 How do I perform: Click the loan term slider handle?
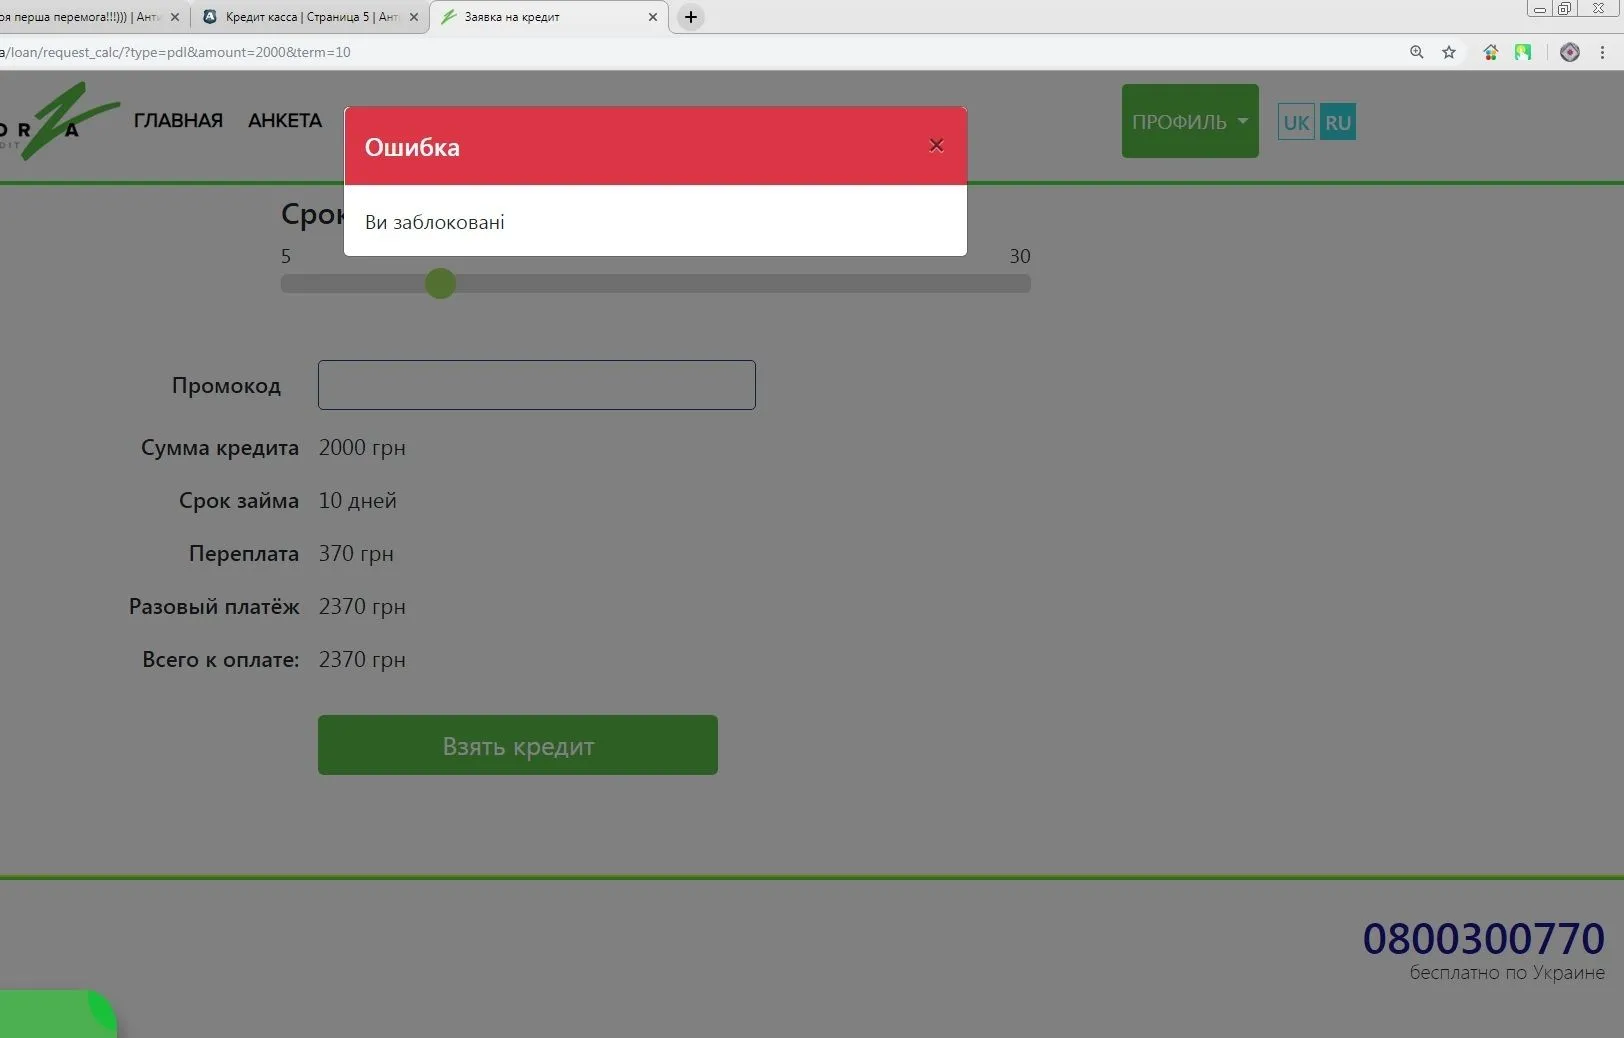[440, 284]
